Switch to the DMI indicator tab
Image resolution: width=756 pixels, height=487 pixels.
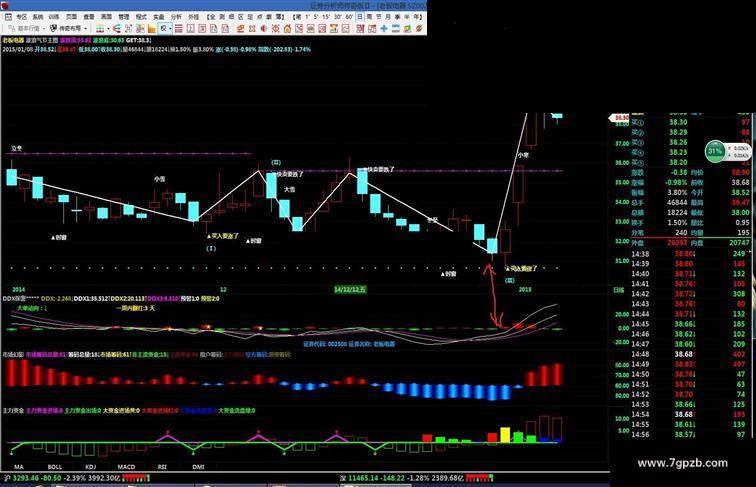[198, 467]
